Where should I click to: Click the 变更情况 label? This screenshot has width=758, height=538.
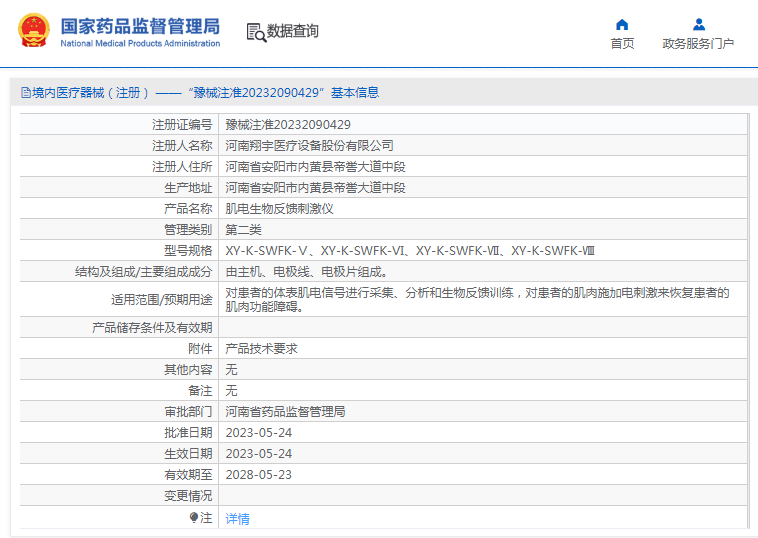188,496
